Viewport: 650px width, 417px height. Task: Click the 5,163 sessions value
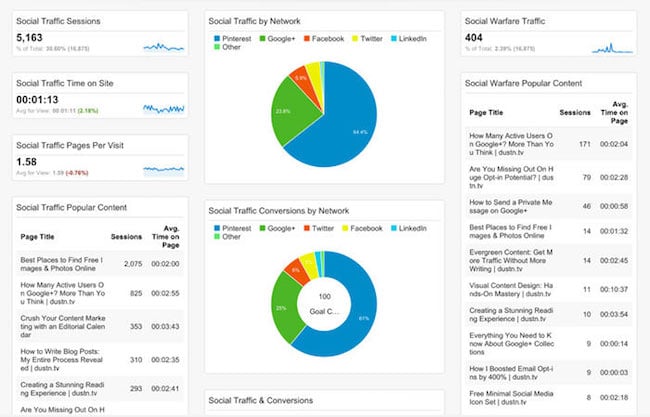click(29, 38)
